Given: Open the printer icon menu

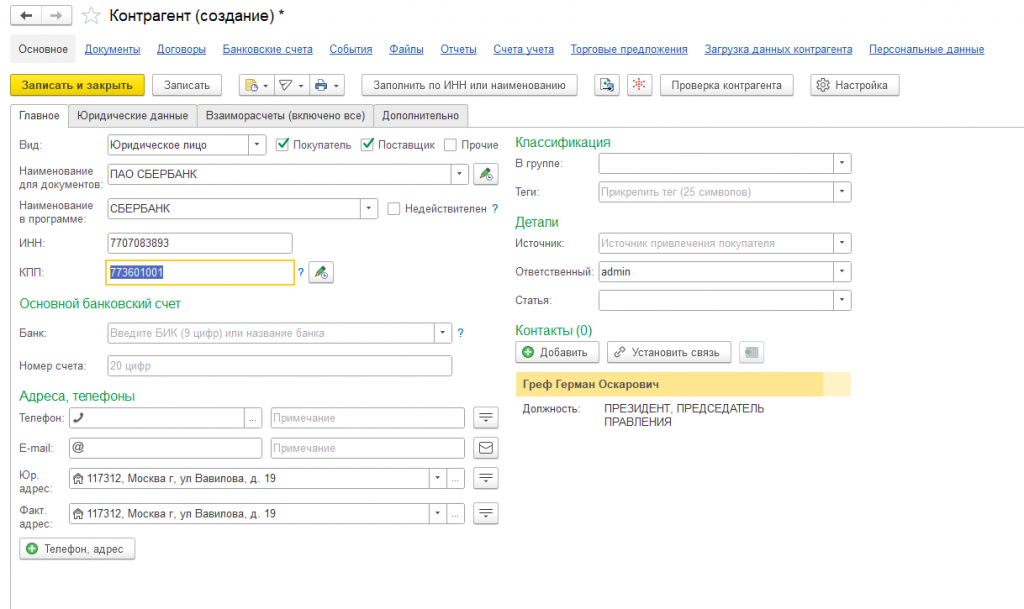Looking at the screenshot, I should [x=327, y=85].
